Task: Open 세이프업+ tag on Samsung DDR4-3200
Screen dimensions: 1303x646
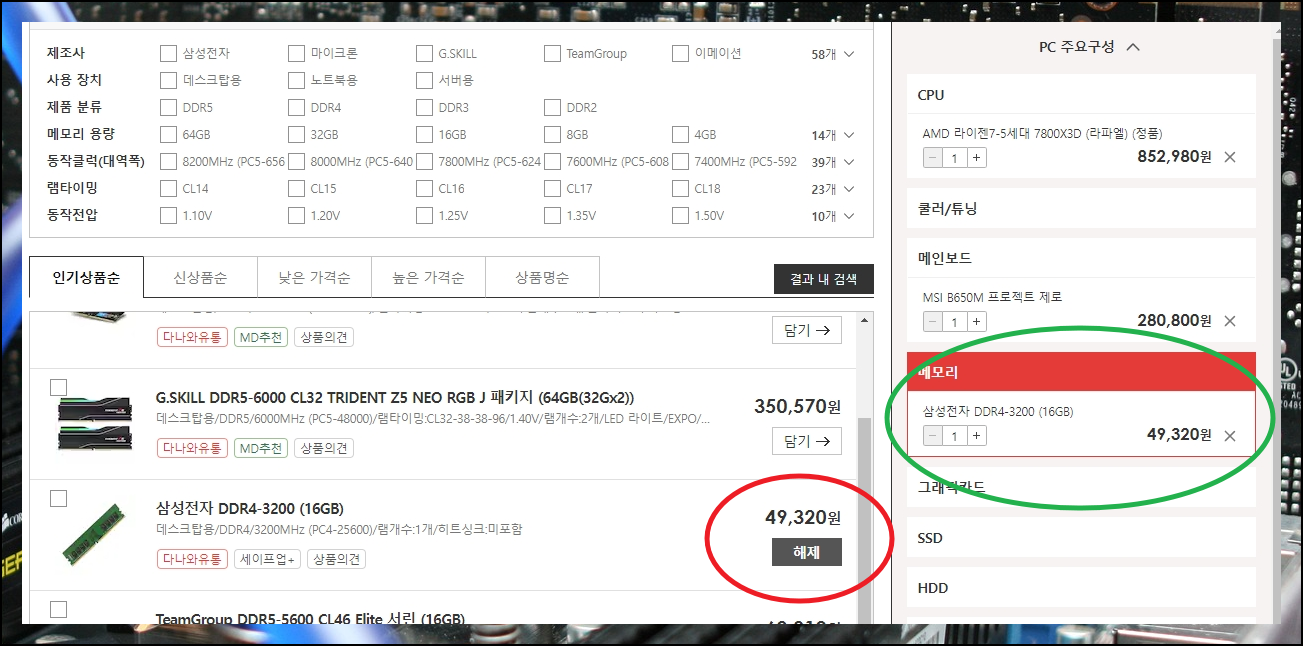Action: click(267, 559)
